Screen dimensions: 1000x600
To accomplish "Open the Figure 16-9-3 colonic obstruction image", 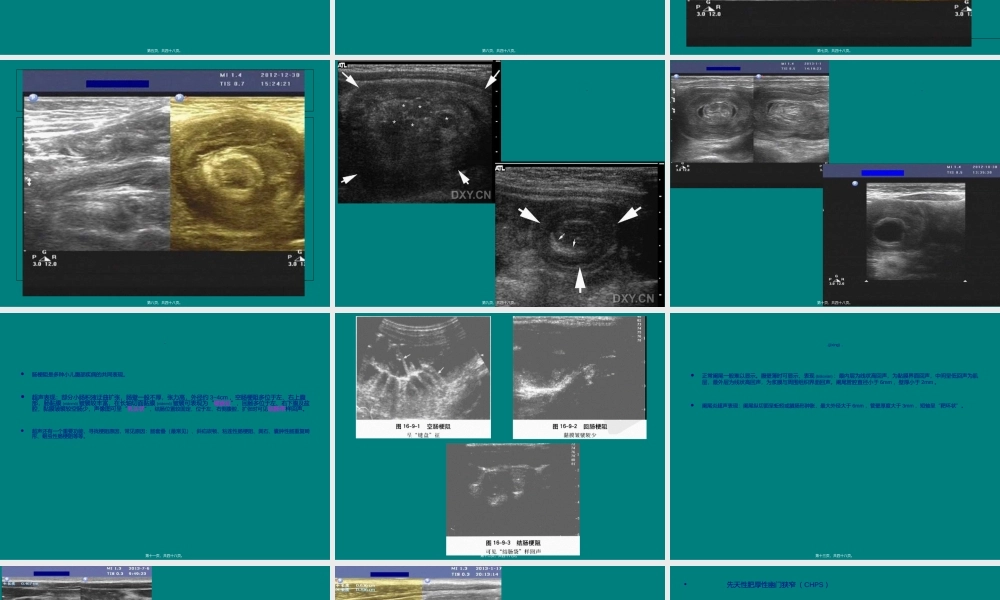I will 510,488.
